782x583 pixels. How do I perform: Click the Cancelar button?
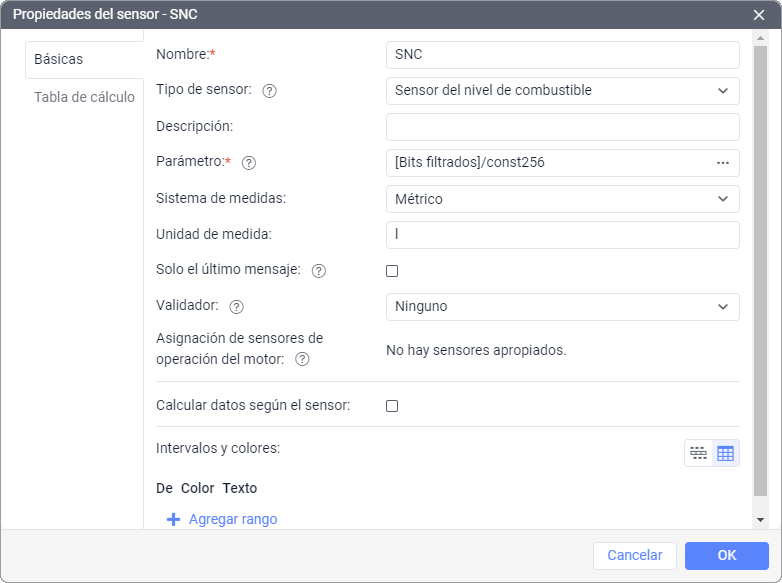(x=635, y=556)
